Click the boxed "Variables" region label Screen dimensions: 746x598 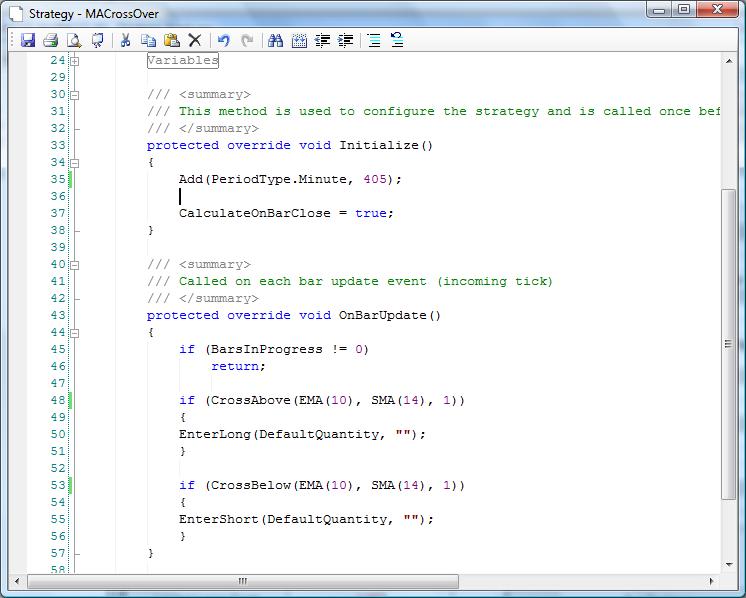pos(183,60)
